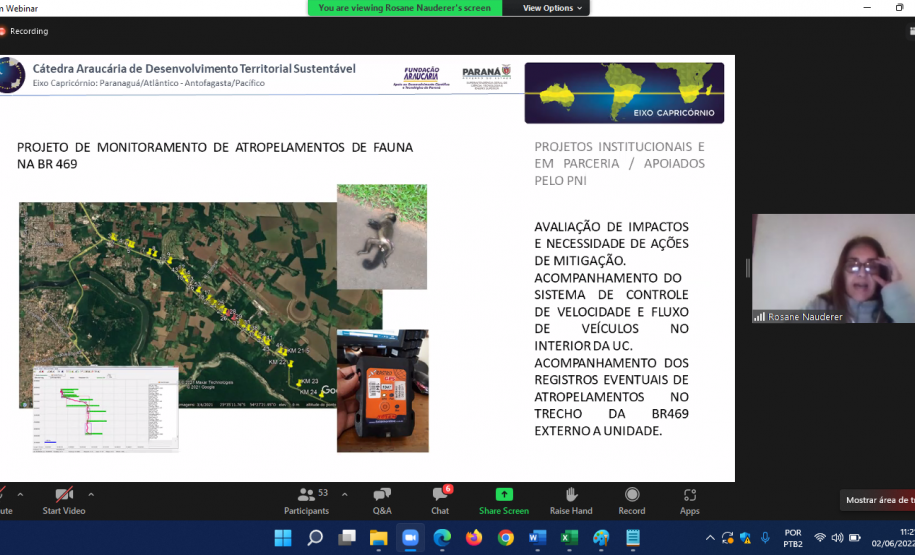Image resolution: width=915 pixels, height=555 pixels.
Task: Click the volume icon in system tray
Action: 837,538
